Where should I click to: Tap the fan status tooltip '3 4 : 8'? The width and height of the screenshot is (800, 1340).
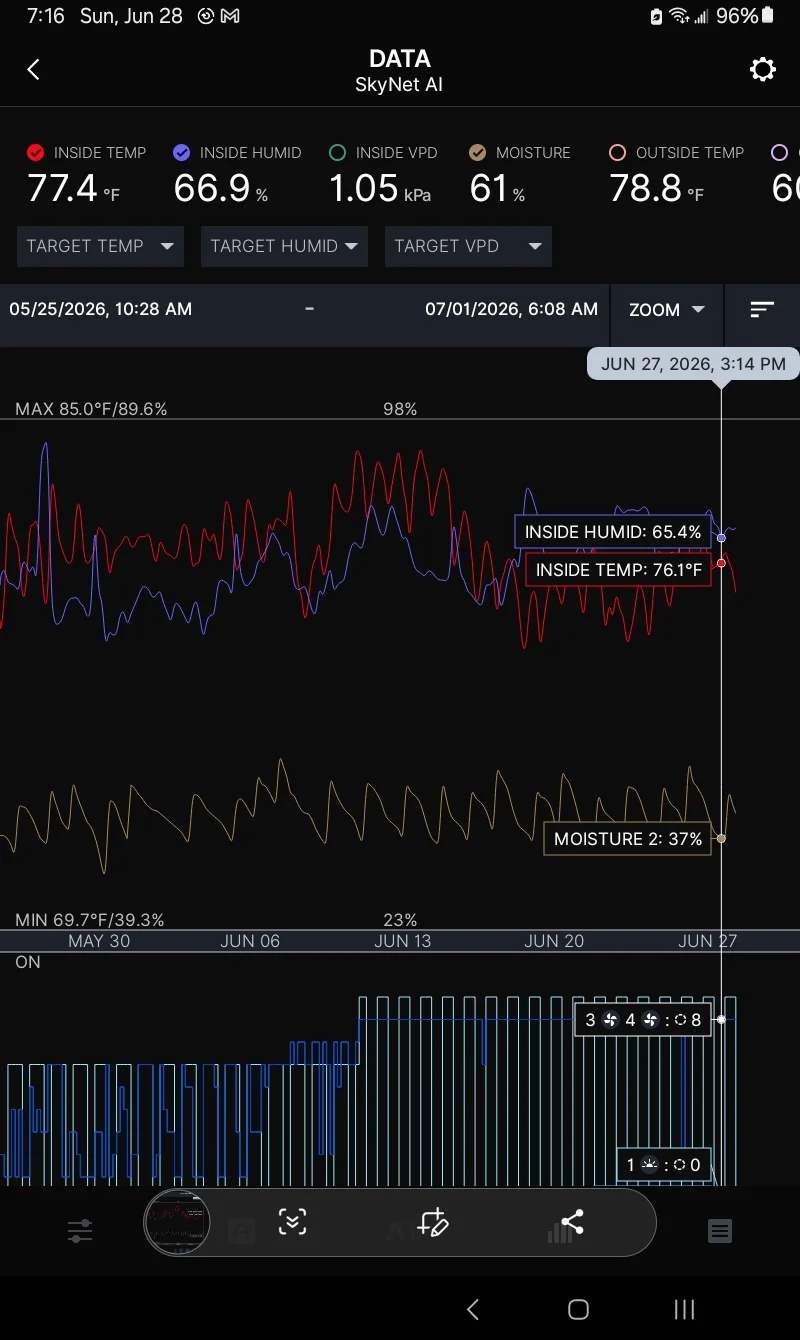pos(643,1020)
